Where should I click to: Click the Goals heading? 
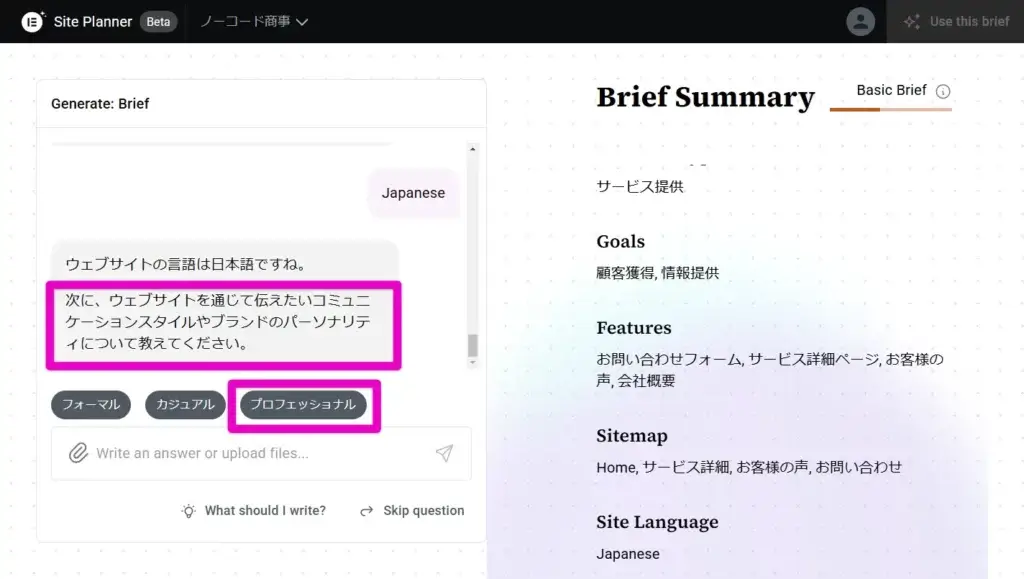coord(620,242)
